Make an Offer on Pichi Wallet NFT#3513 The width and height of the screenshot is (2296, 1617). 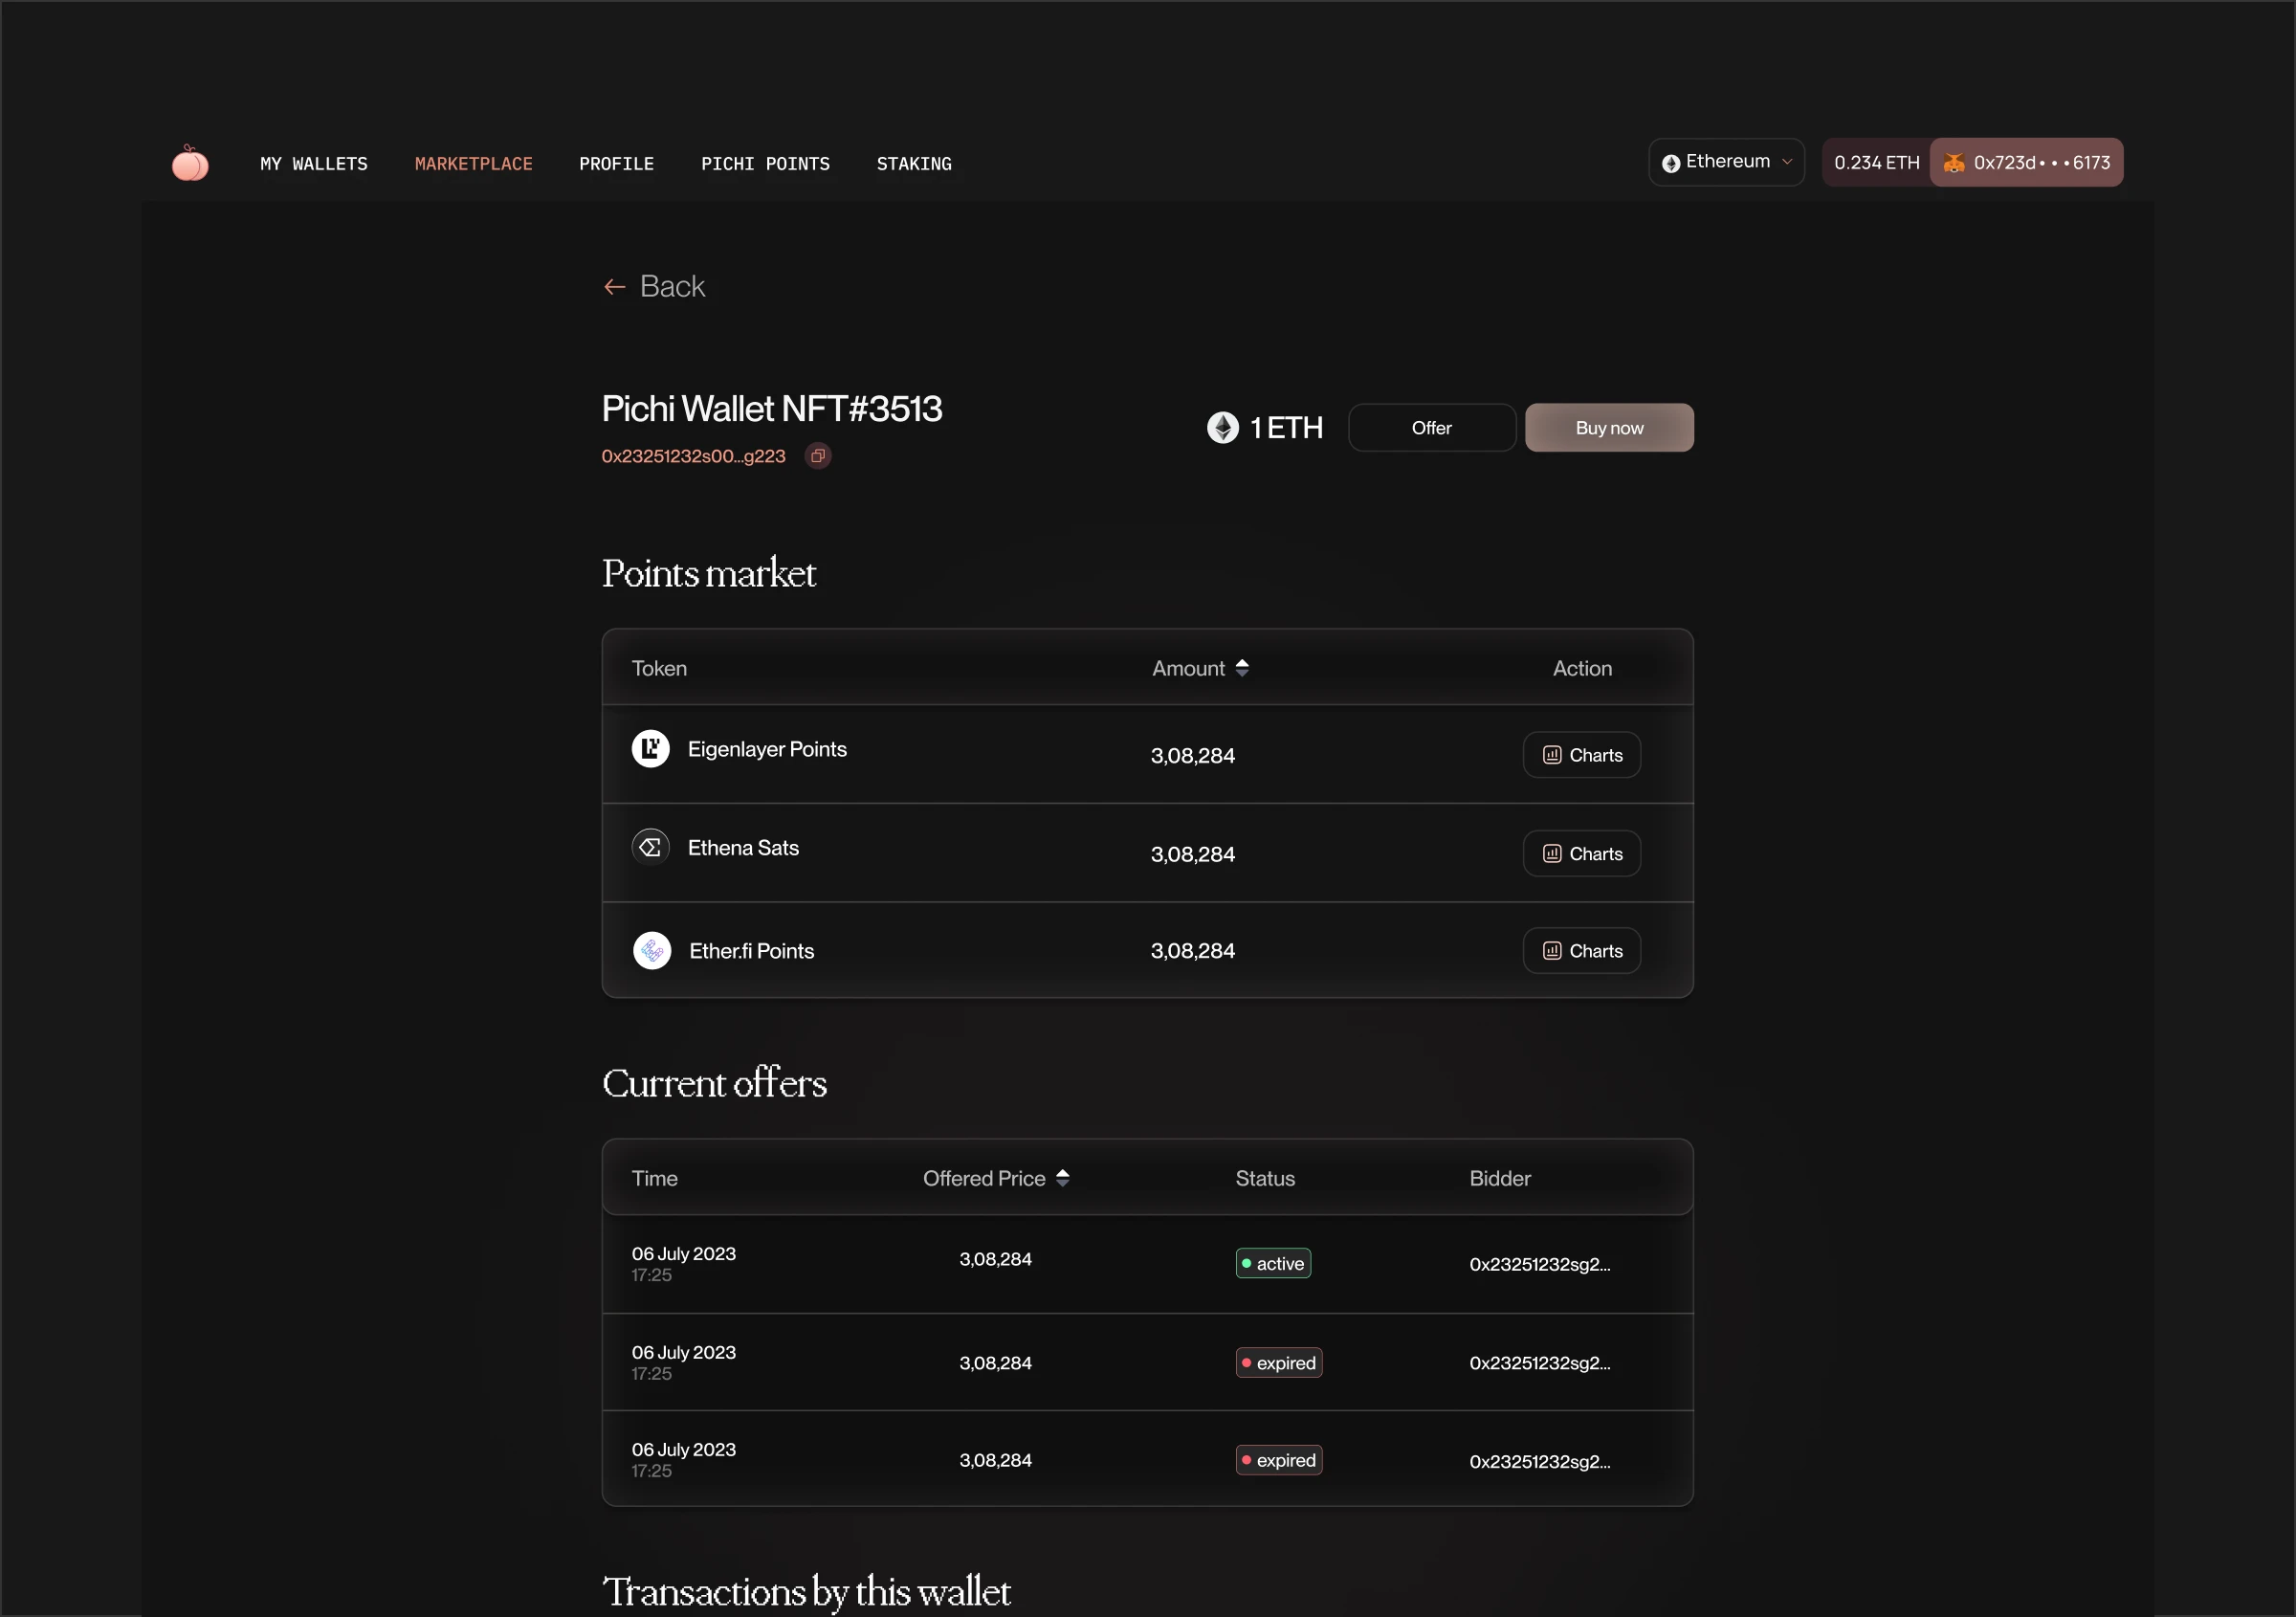(1431, 427)
